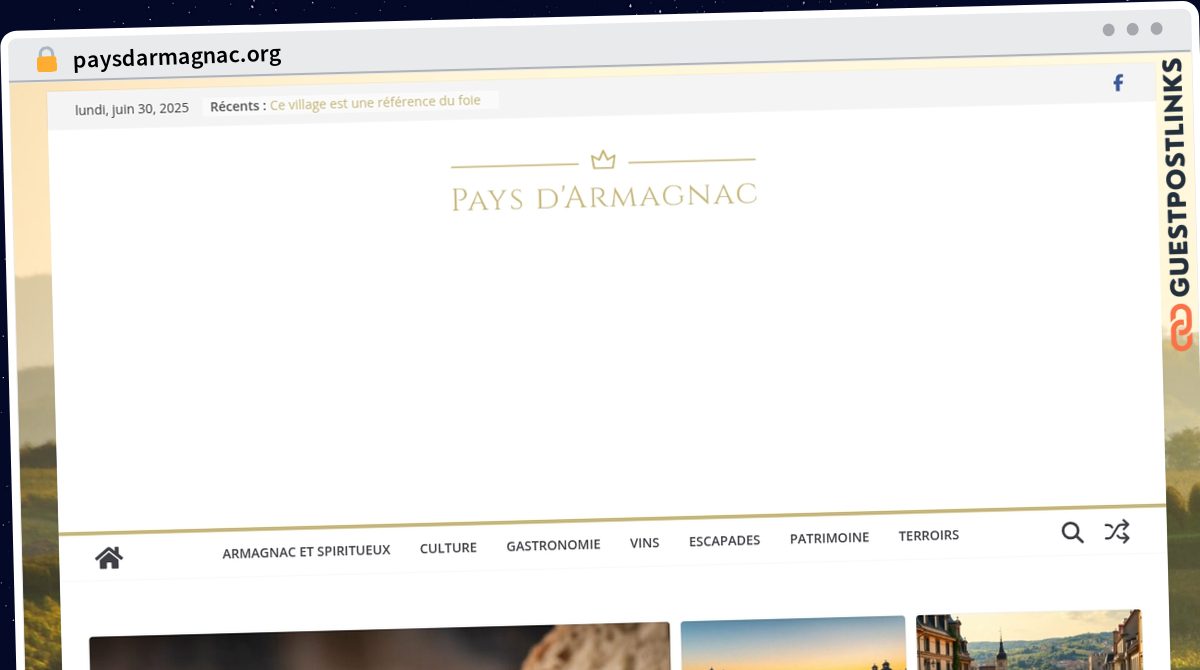Open recent post 'Ce village est une référence'
The height and width of the screenshot is (670, 1200).
point(375,102)
